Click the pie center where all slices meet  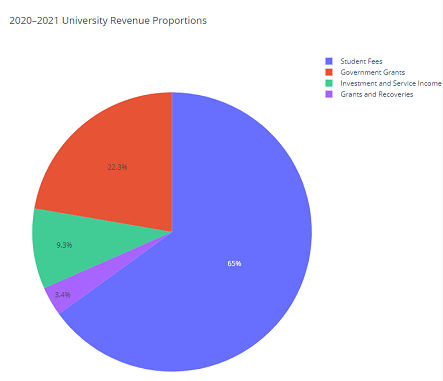click(172, 232)
